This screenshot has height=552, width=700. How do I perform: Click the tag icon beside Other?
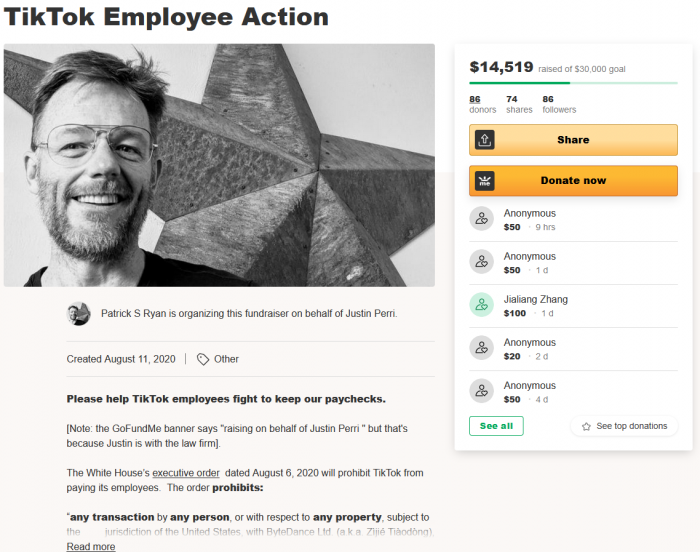point(203,359)
